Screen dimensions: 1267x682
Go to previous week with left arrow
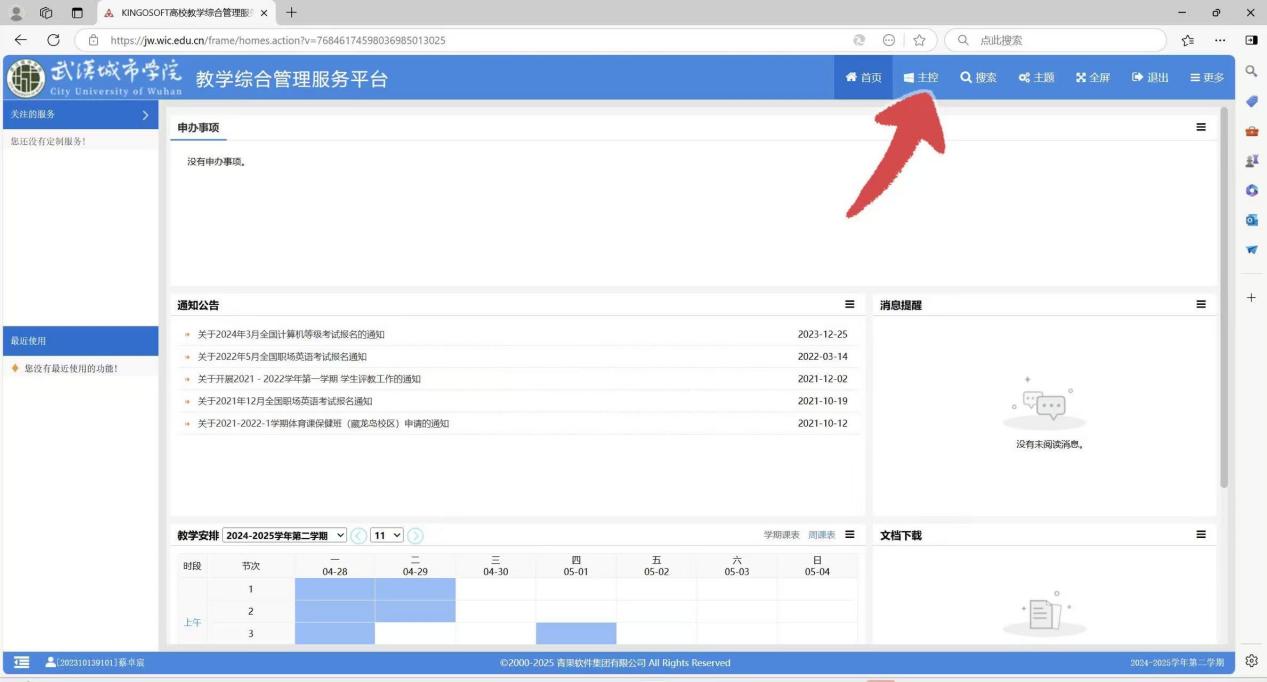click(358, 536)
